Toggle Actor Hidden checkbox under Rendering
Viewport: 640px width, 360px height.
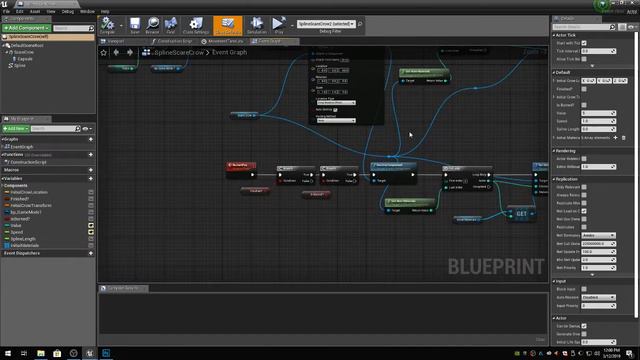584,158
